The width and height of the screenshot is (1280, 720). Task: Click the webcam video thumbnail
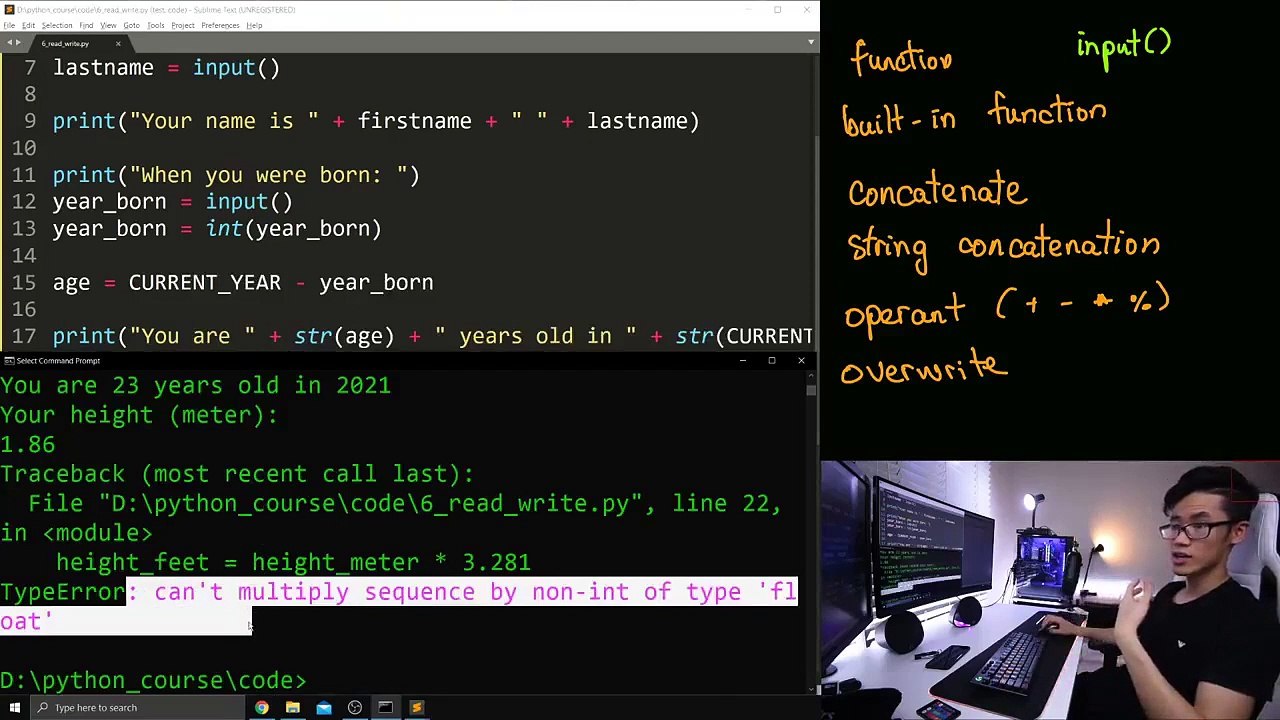[x=1050, y=590]
